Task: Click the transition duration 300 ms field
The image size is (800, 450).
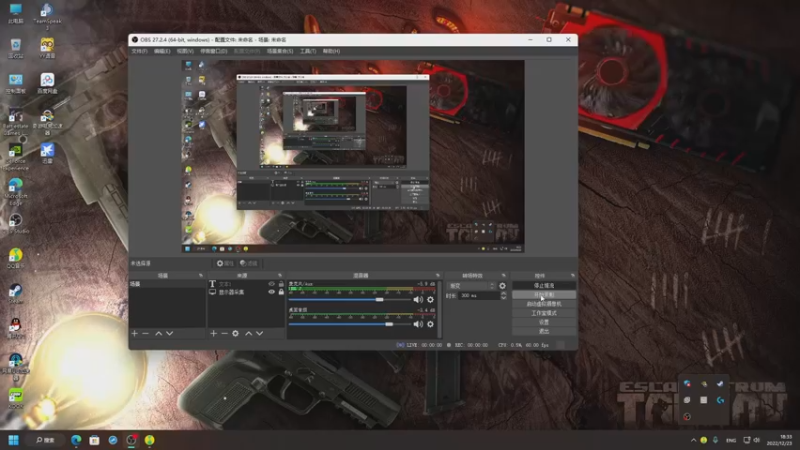Action: (479, 295)
